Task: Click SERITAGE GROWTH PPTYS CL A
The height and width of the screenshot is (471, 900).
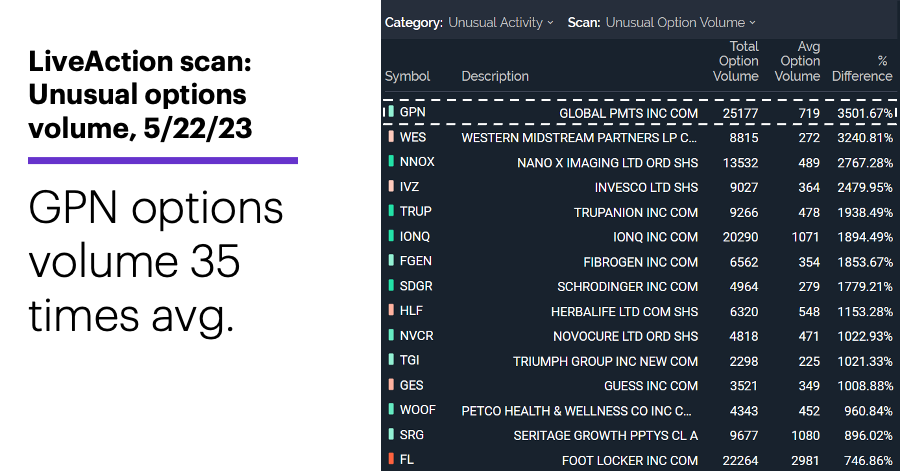Action: tap(606, 435)
